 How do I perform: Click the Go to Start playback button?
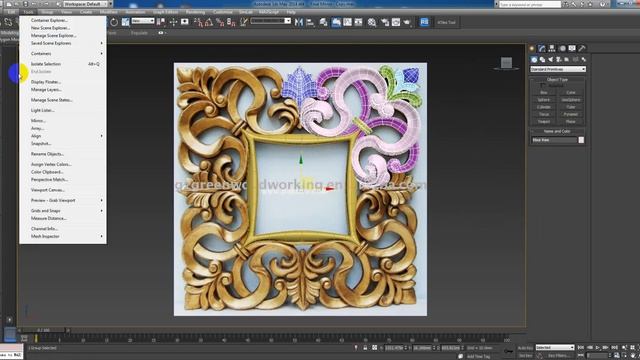pos(581,347)
